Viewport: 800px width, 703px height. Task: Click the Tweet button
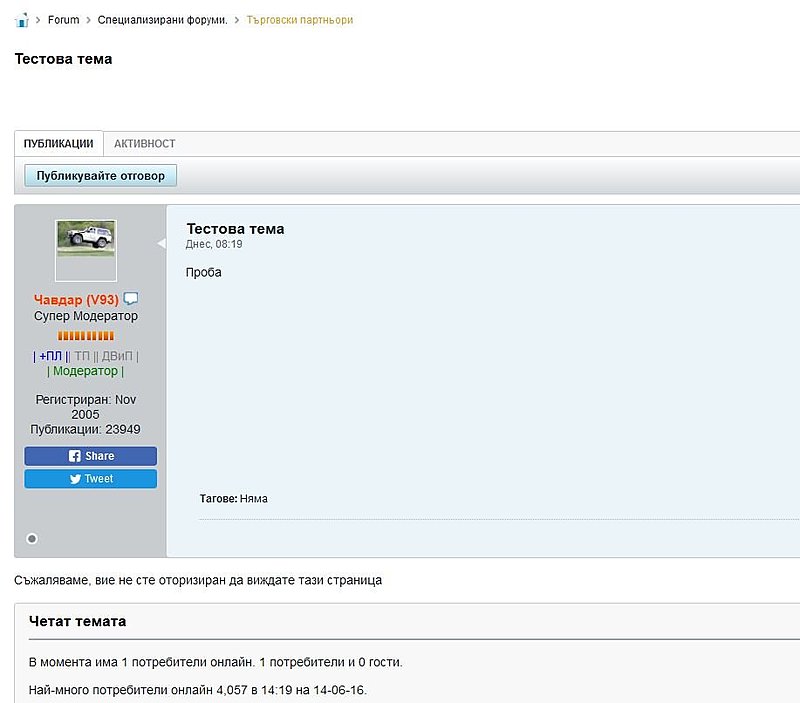pyautogui.click(x=91, y=479)
